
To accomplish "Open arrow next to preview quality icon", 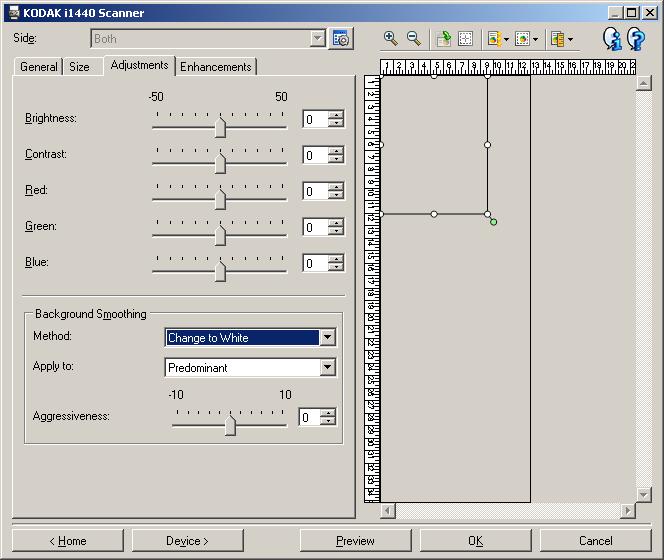I will click(506, 39).
